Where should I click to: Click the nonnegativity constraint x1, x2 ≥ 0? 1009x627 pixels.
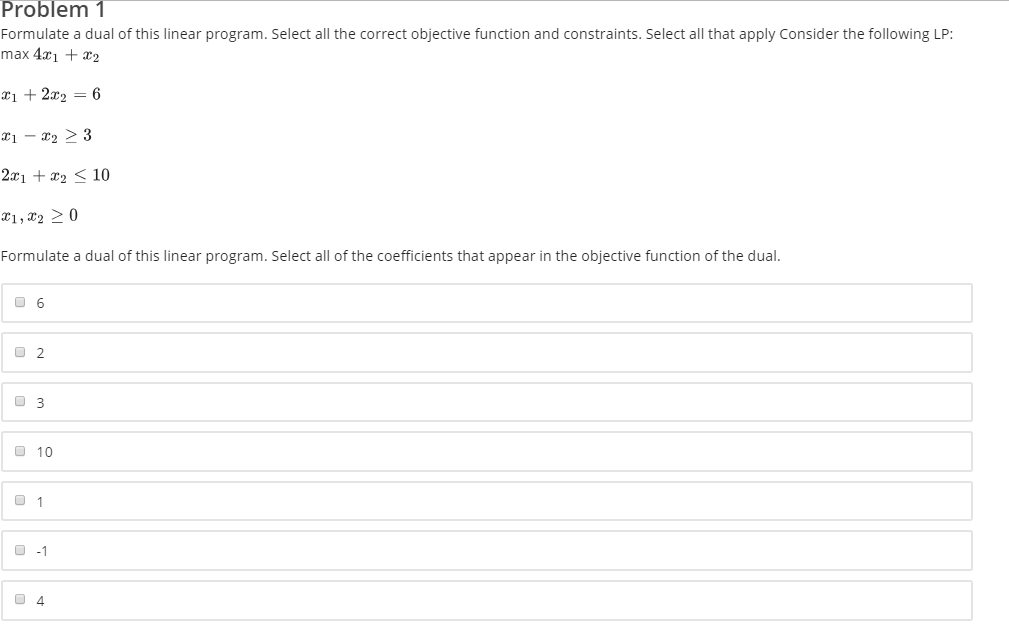(39, 216)
